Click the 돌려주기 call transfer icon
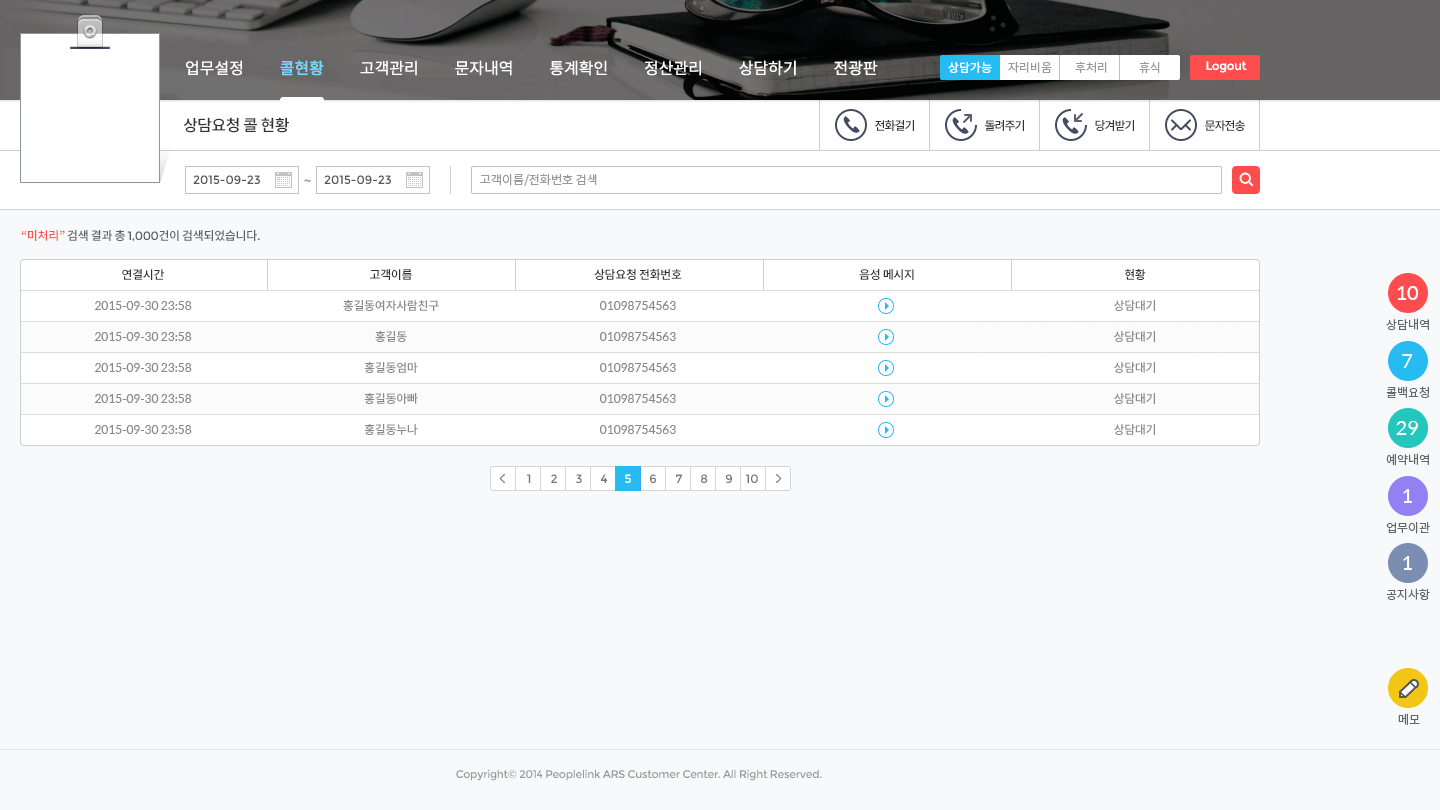The height and width of the screenshot is (810, 1440). coord(961,125)
